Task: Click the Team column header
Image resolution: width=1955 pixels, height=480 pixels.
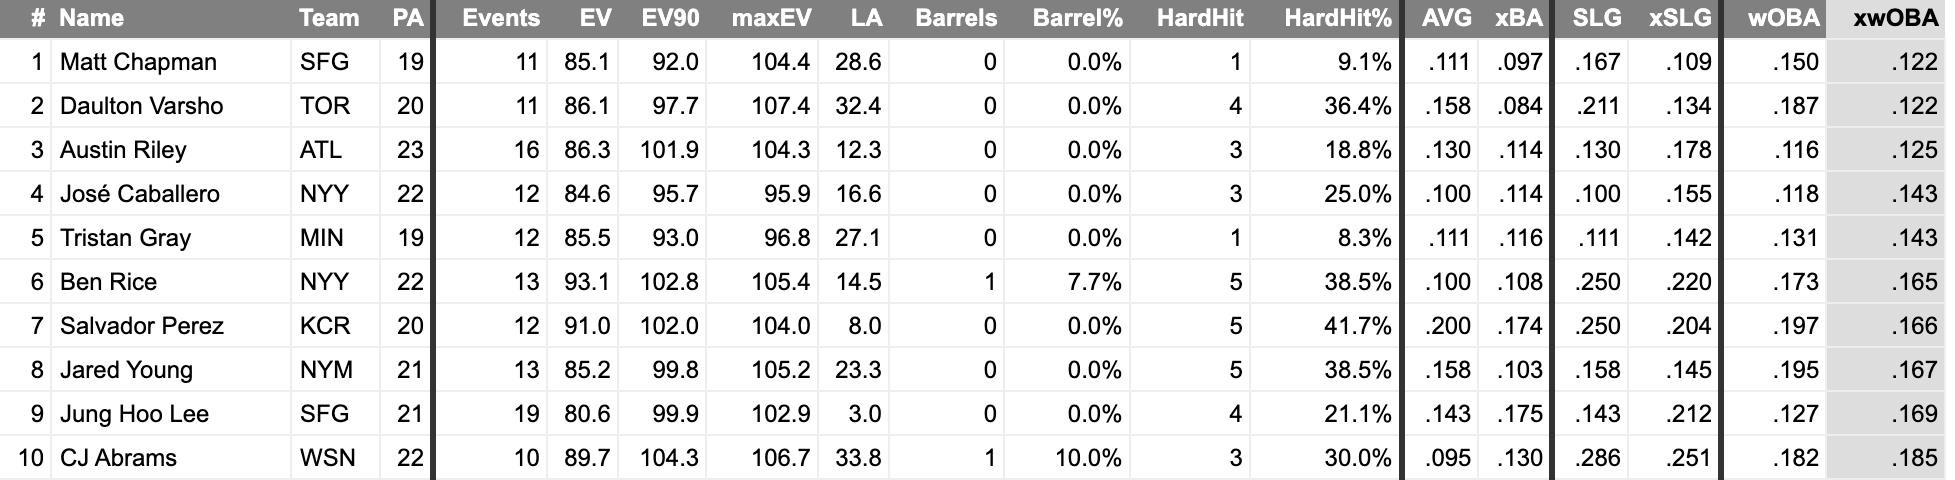Action: point(329,18)
